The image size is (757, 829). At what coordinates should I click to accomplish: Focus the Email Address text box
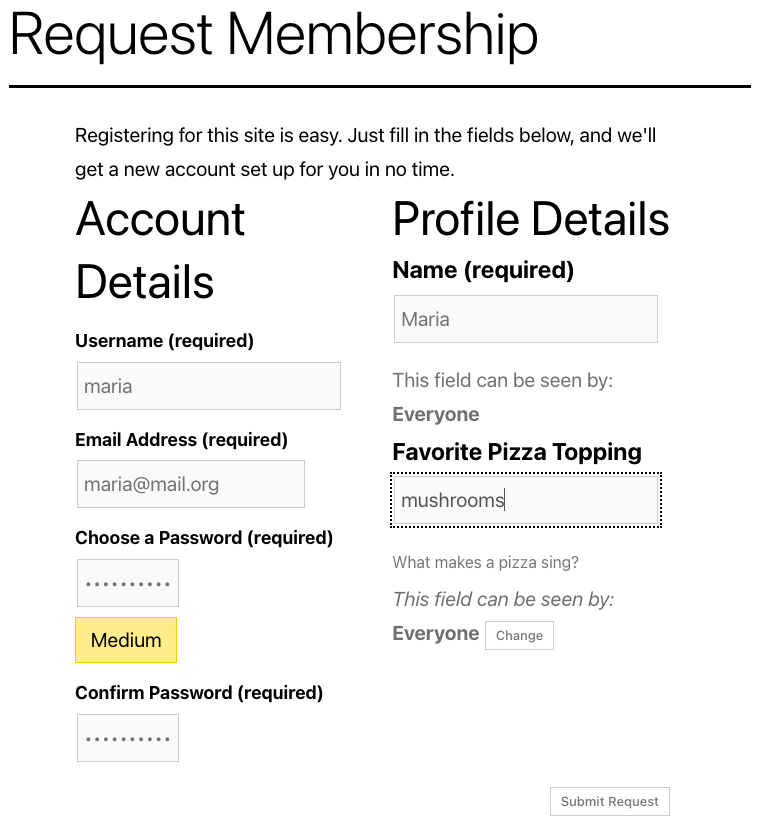(x=190, y=484)
